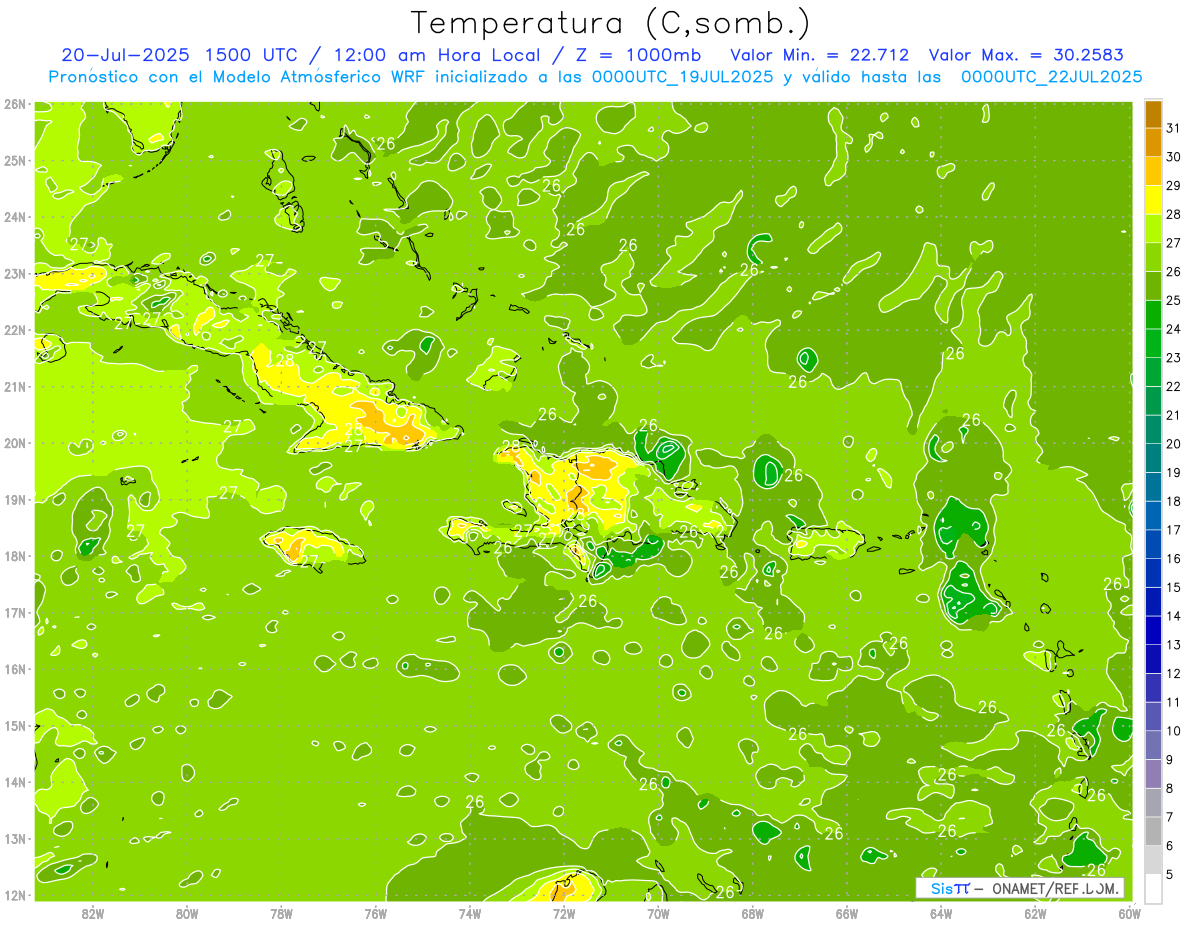Screen dimensions: 1200x927
Task: Click the 78W longitude axis label
Action: pyautogui.click(x=281, y=913)
